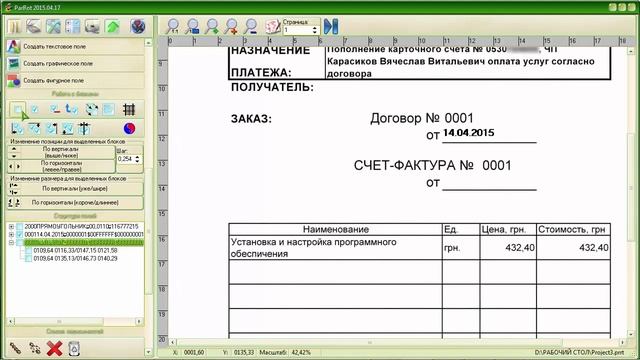Click the shapes icon for figure field
This screenshot has width=640, height=360.
click(x=13, y=80)
